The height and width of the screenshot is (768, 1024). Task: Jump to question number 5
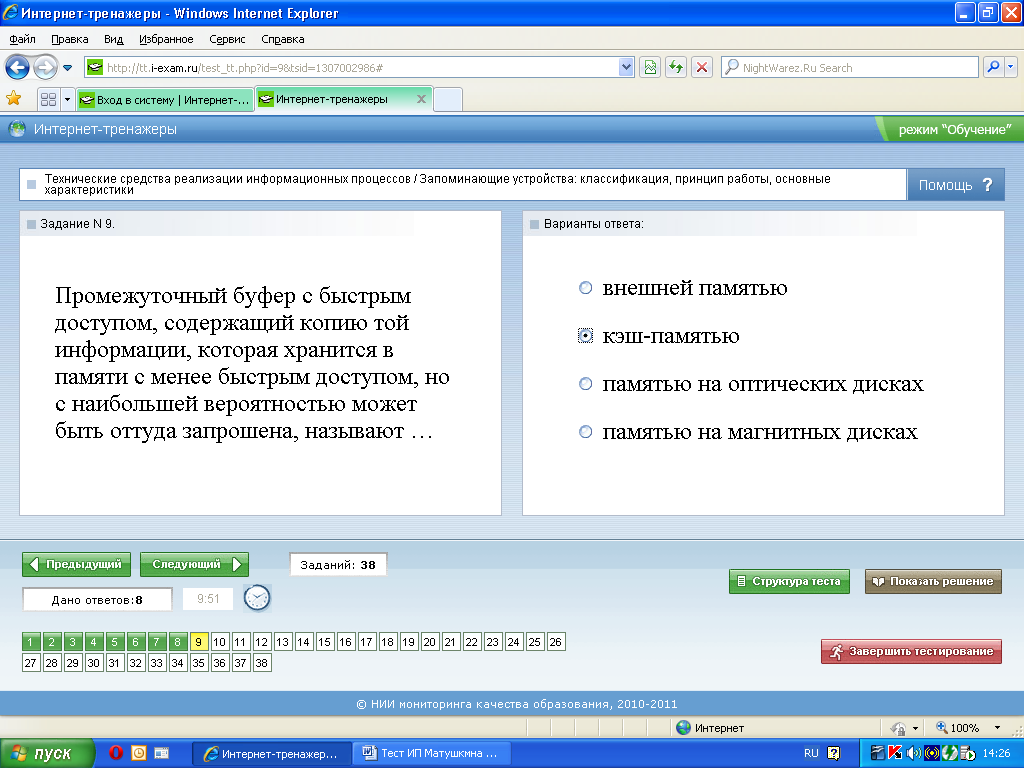coord(114,642)
